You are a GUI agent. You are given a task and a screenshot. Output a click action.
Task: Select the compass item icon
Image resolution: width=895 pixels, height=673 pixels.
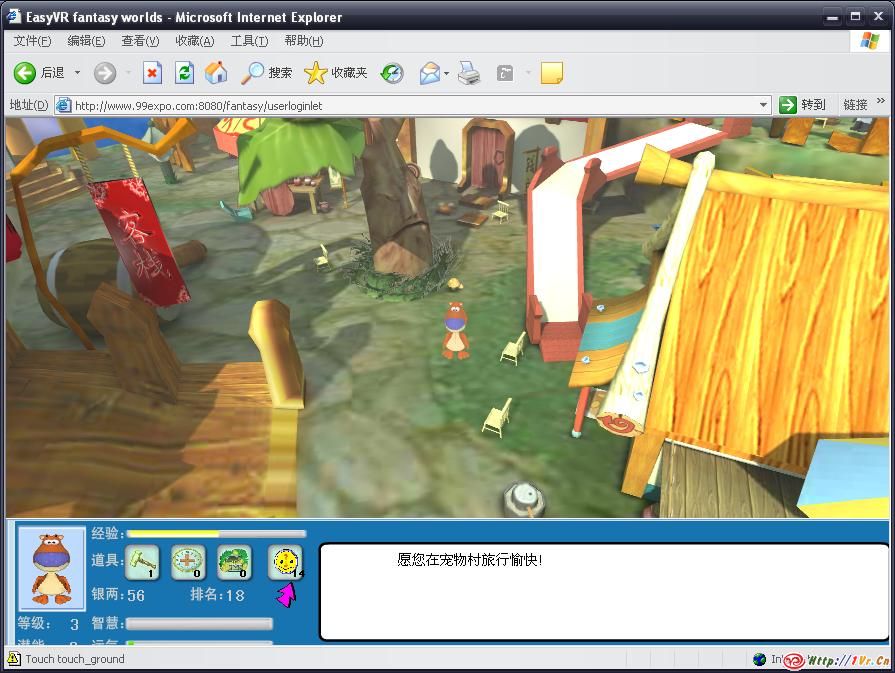188,562
